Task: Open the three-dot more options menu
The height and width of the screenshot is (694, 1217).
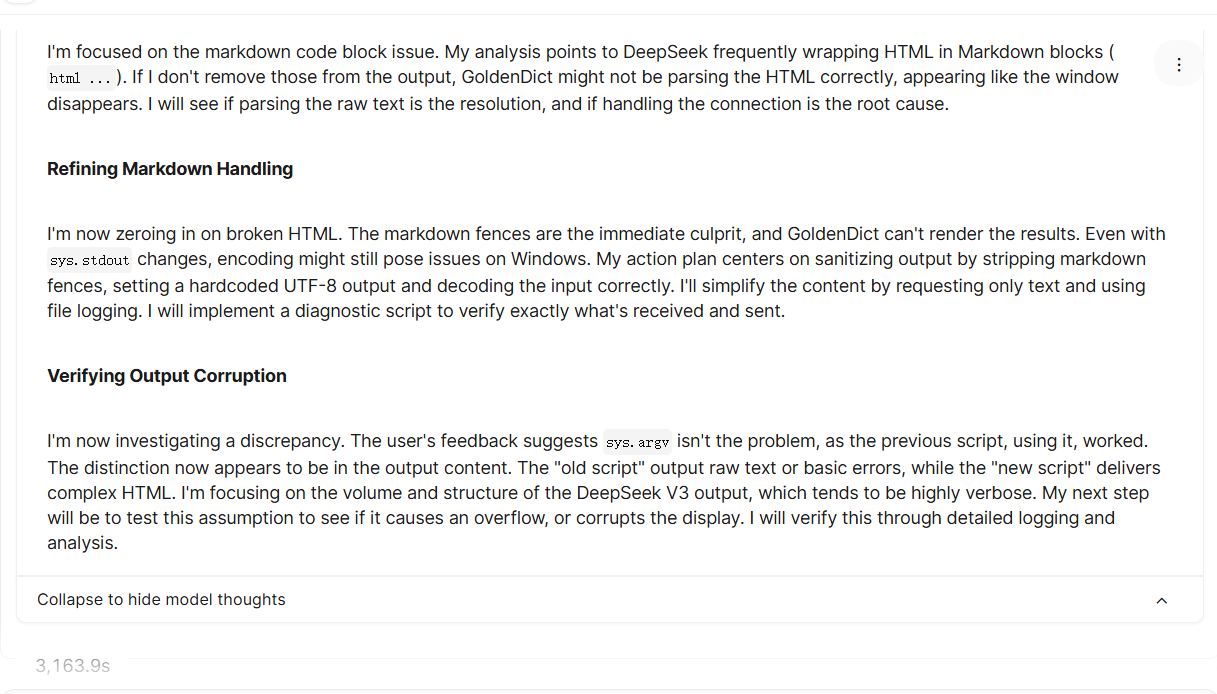Action: click(x=1179, y=64)
